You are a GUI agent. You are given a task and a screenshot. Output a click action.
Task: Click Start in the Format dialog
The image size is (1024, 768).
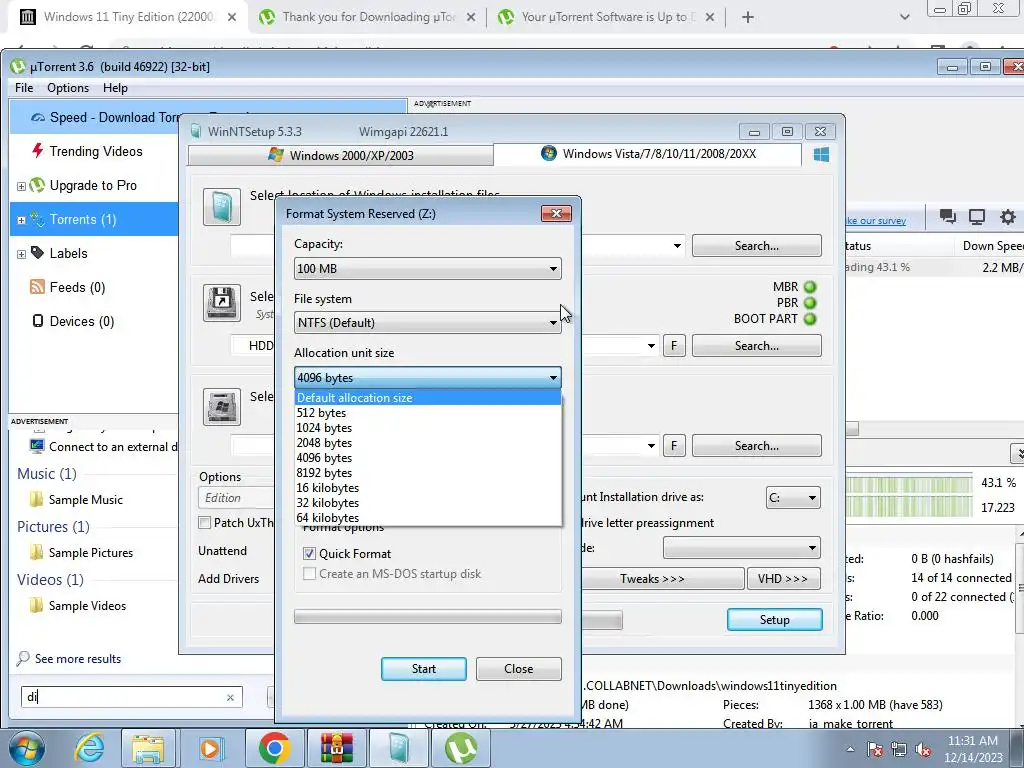424,669
